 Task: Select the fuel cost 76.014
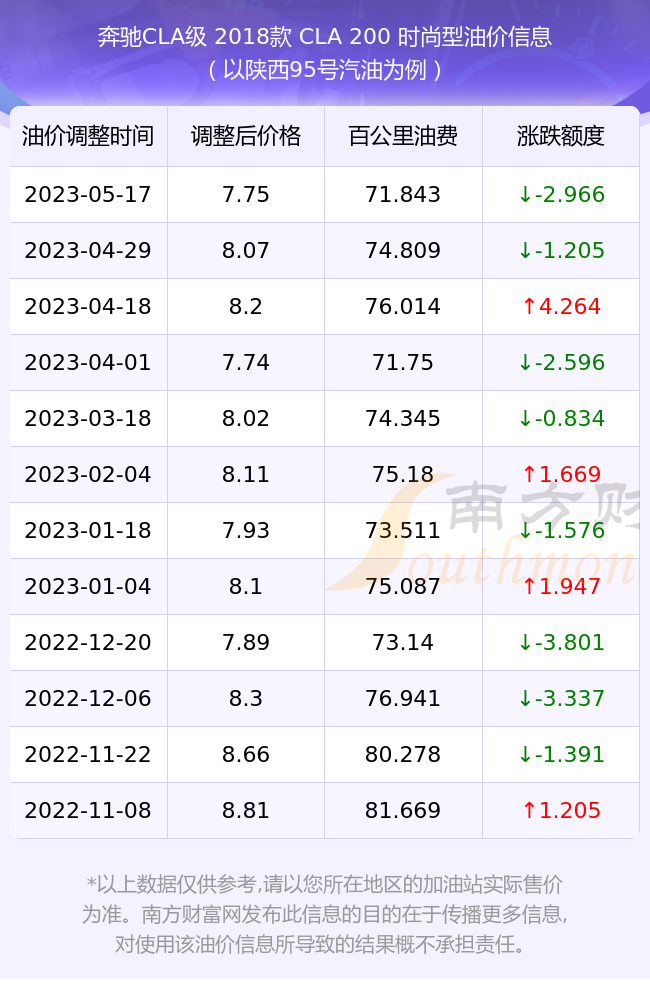[403, 307]
